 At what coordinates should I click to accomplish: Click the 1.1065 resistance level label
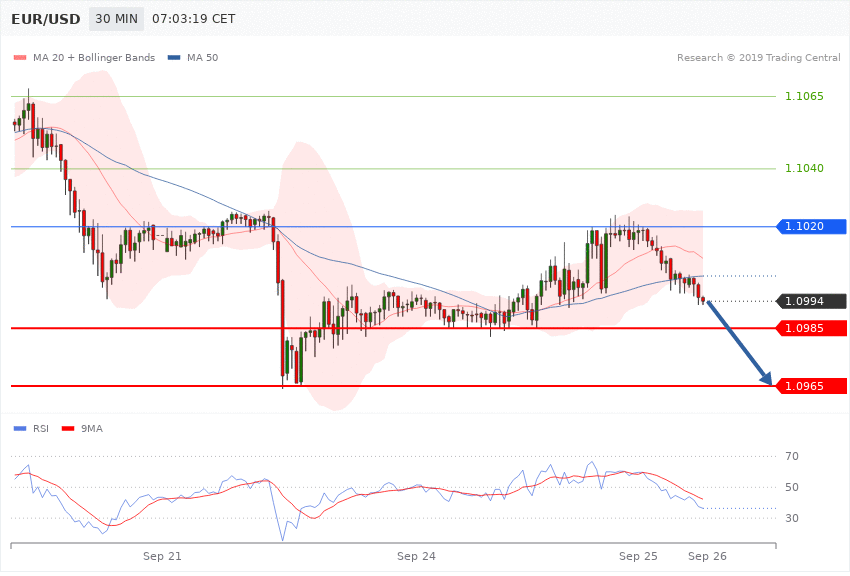(x=804, y=96)
